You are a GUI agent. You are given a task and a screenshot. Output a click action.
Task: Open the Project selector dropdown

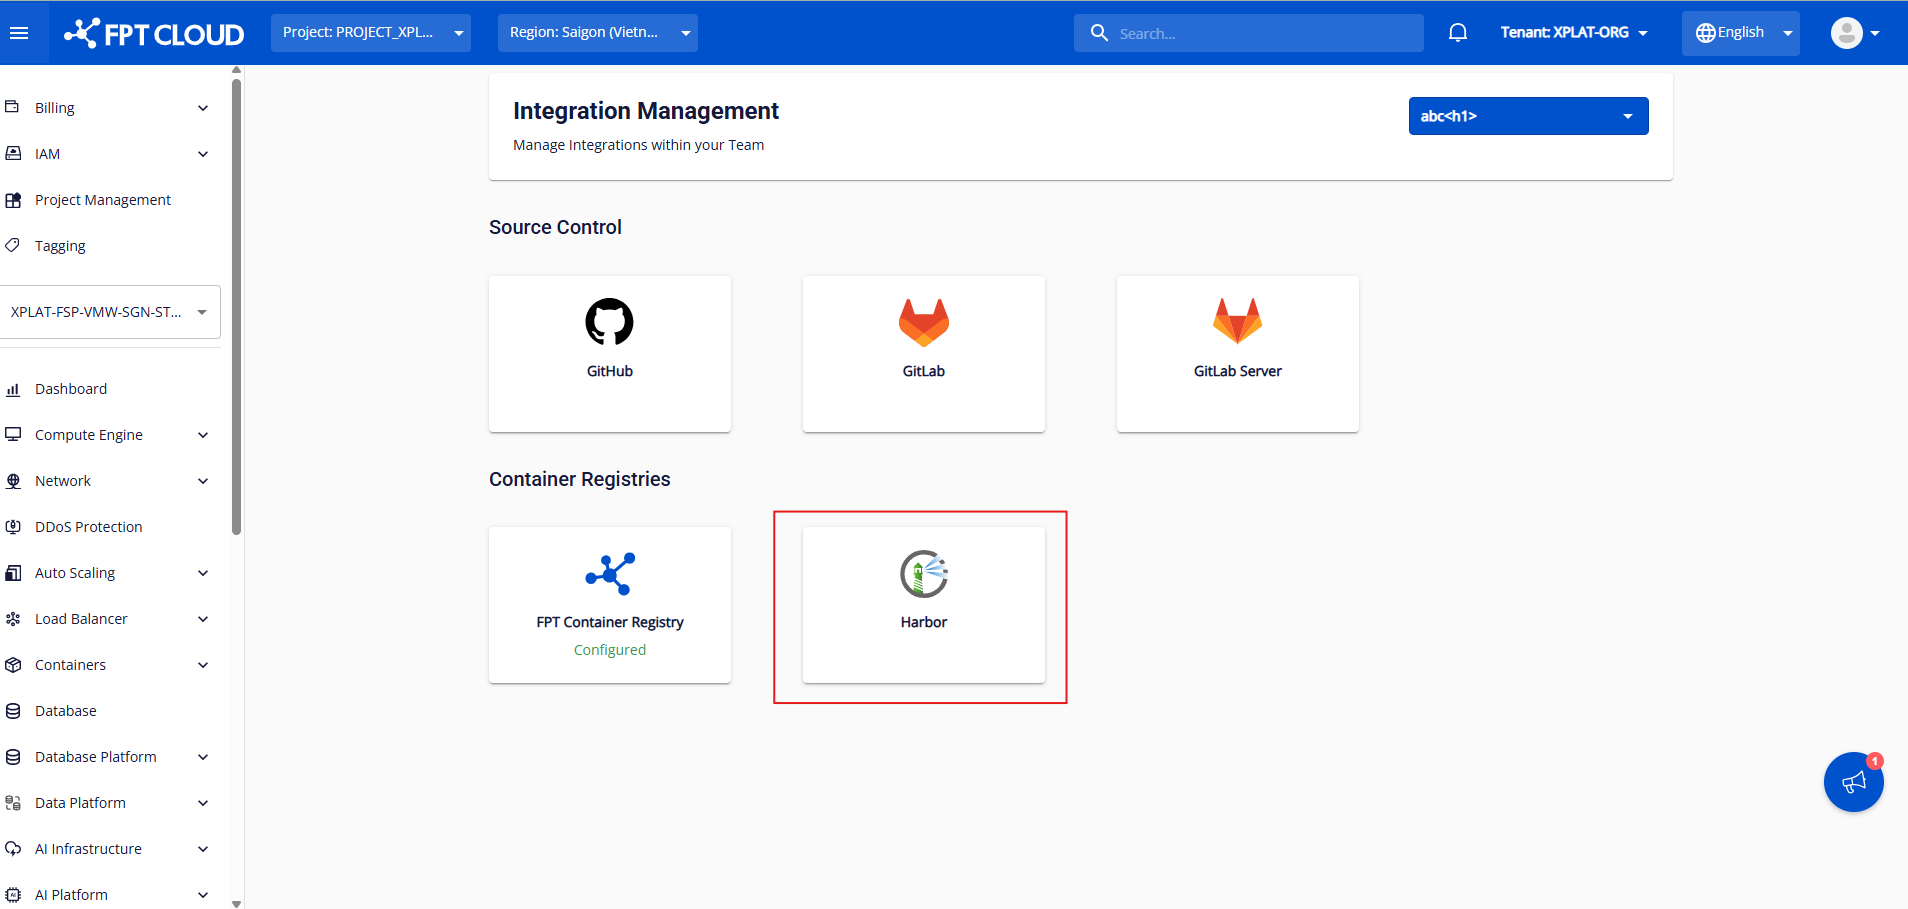tap(370, 33)
